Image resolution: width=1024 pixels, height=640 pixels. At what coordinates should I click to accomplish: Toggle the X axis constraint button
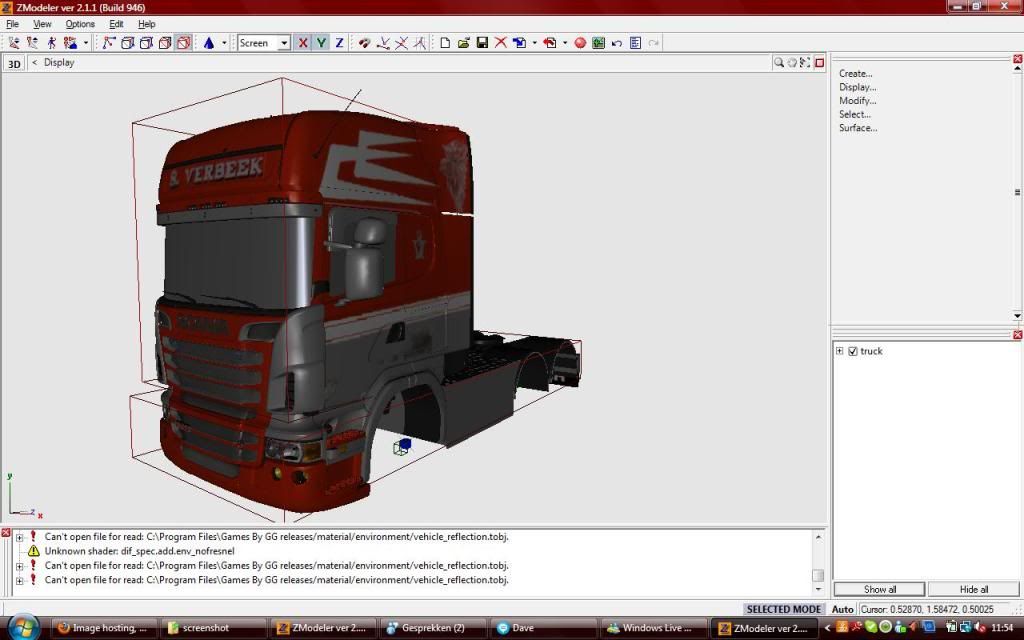point(303,43)
